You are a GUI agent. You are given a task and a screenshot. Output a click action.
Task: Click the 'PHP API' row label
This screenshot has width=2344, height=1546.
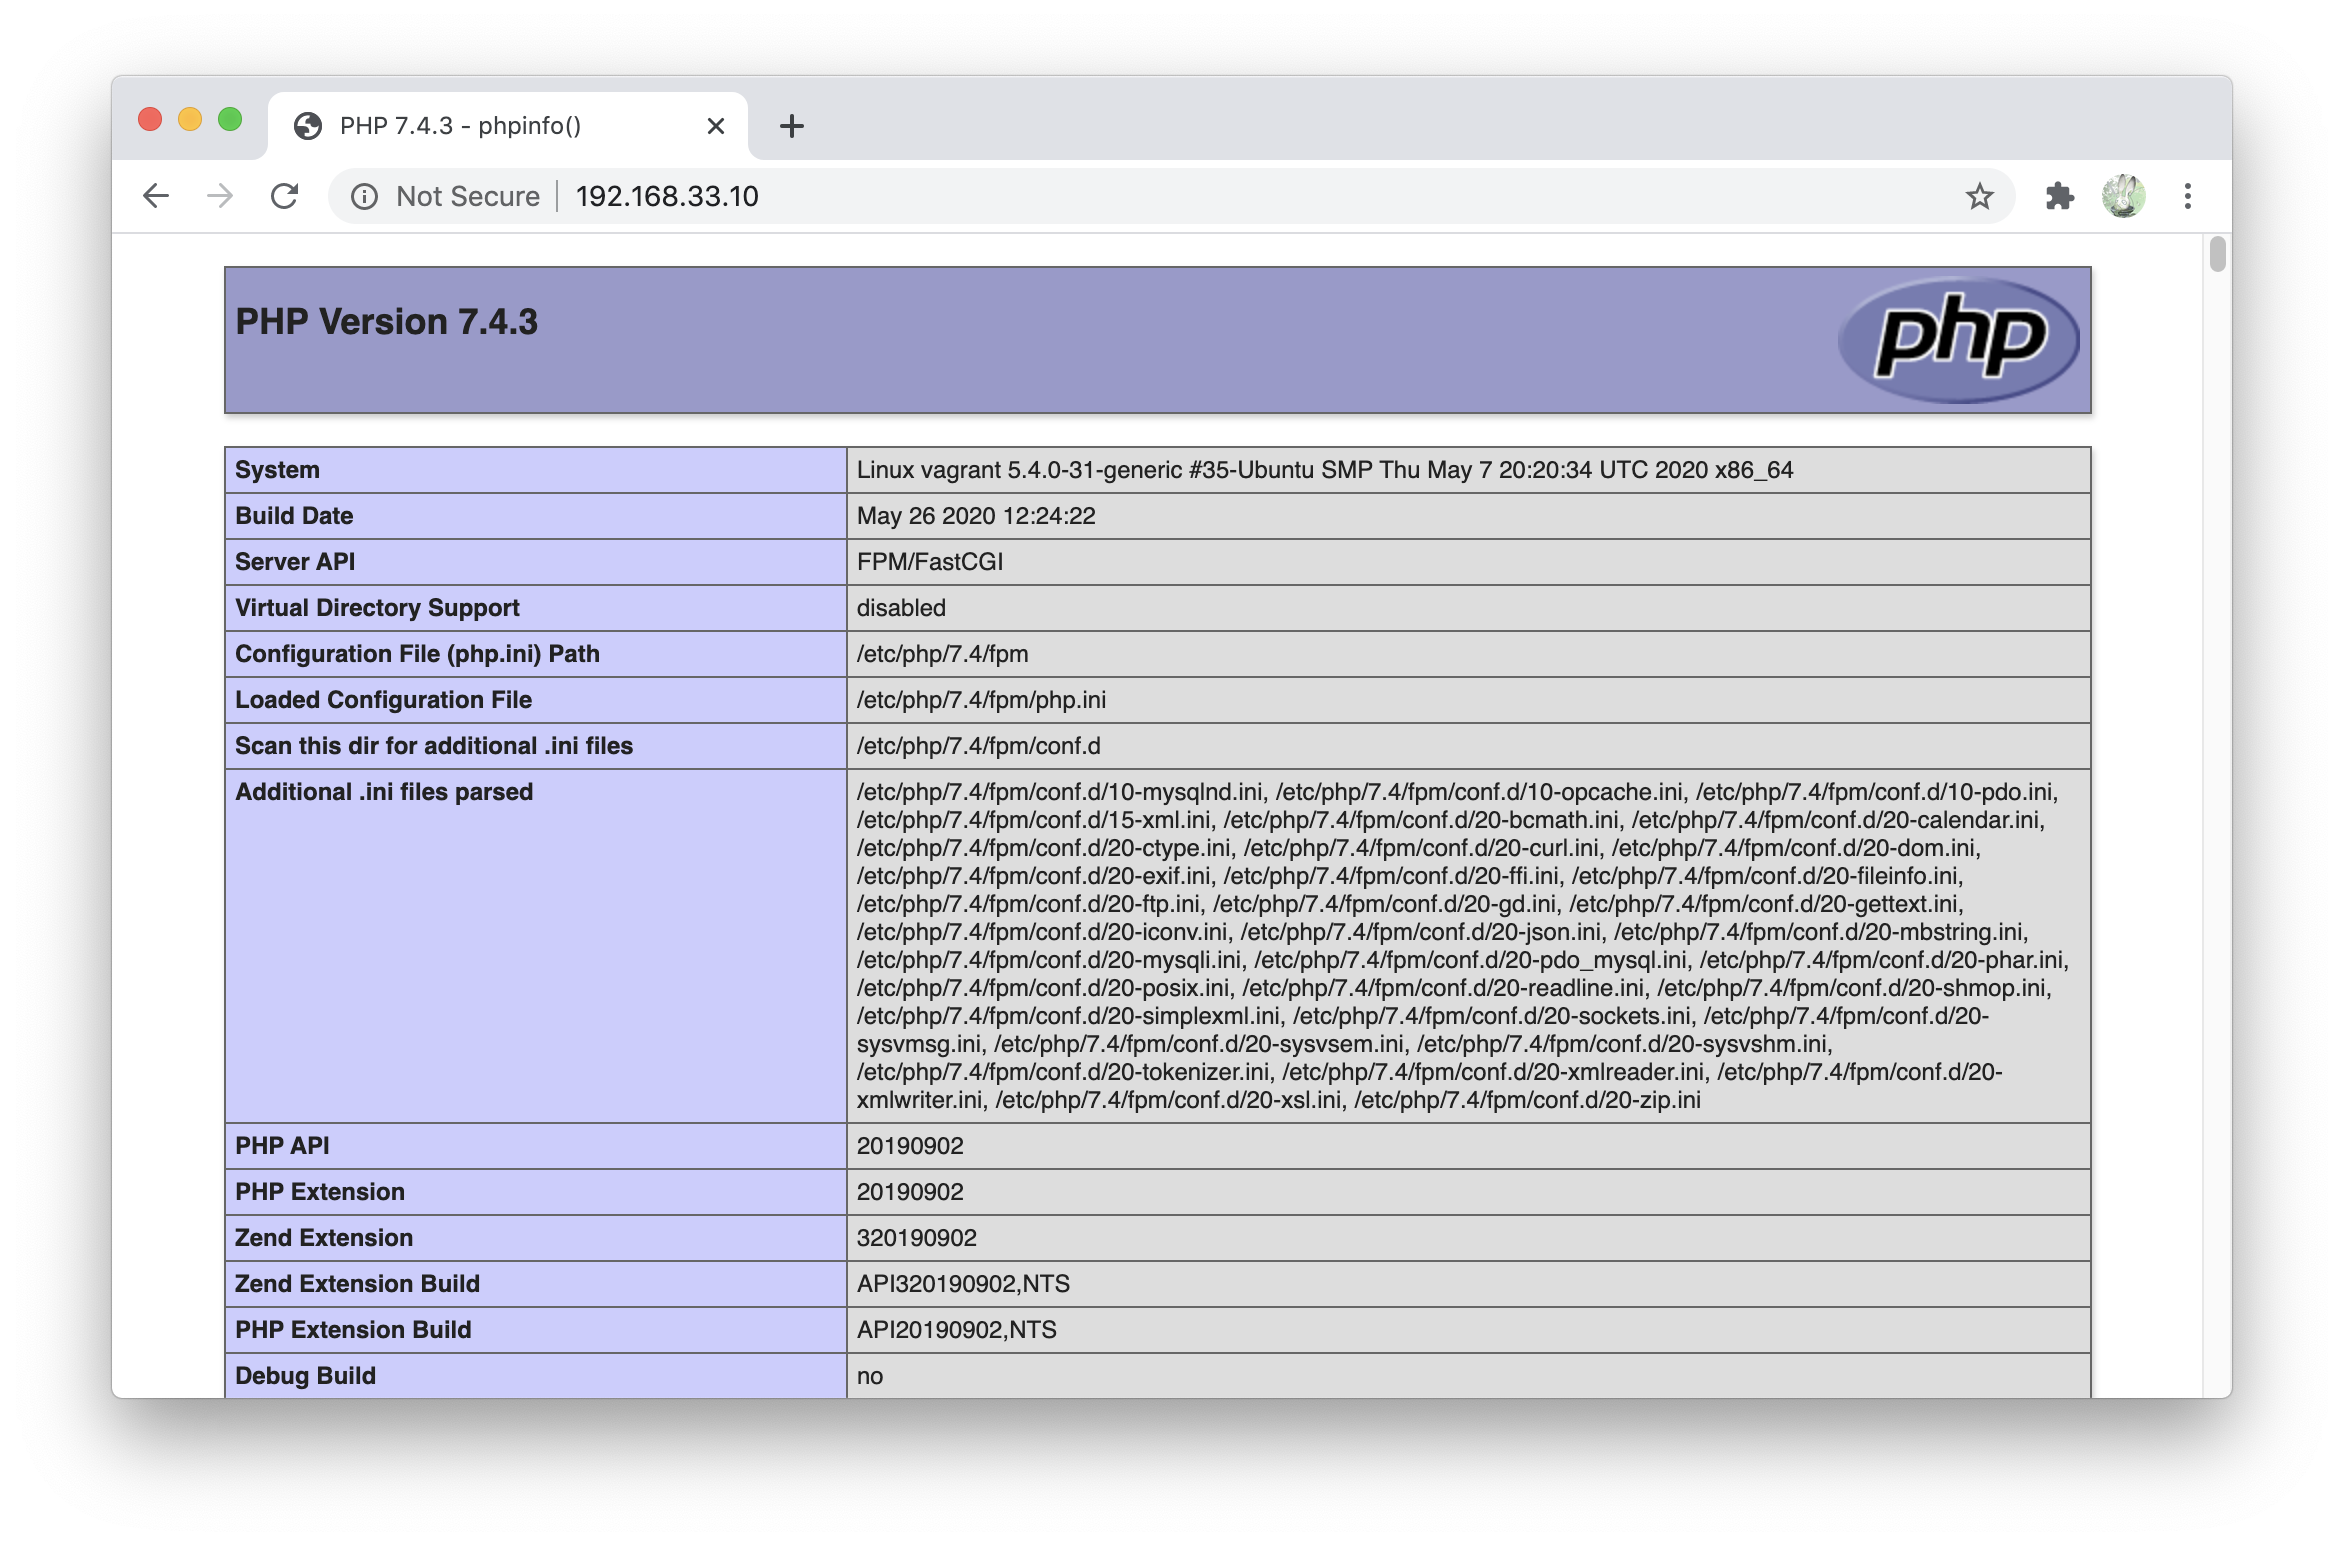pyautogui.click(x=282, y=1146)
